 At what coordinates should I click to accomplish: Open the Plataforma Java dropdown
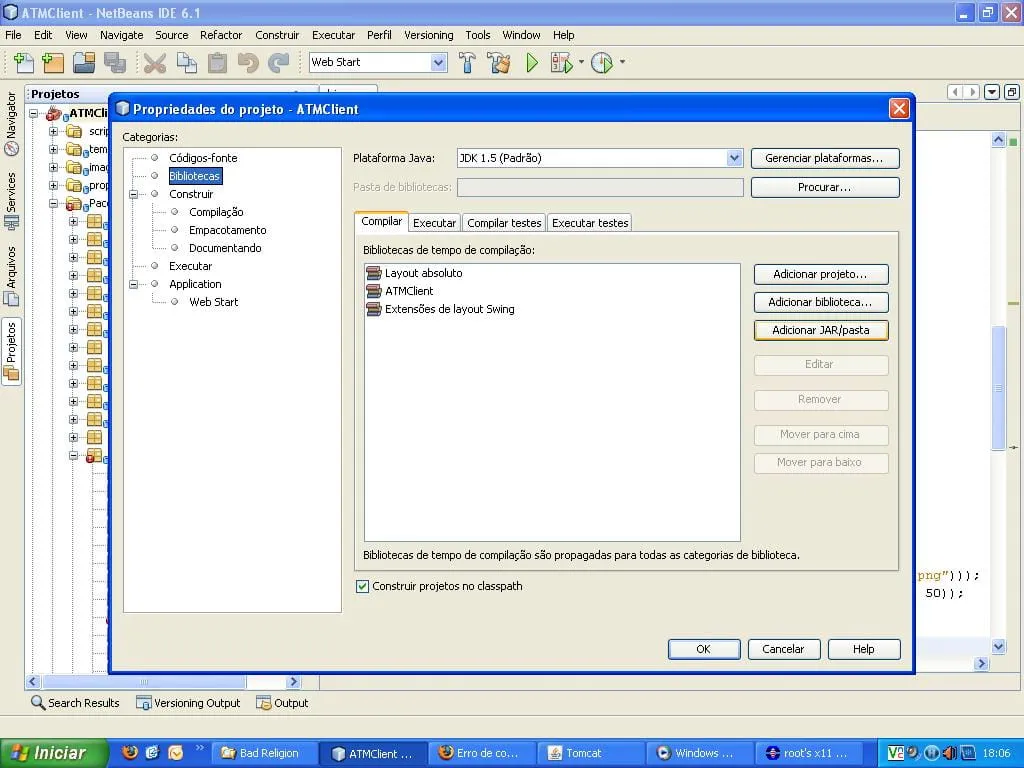pyautogui.click(x=734, y=158)
